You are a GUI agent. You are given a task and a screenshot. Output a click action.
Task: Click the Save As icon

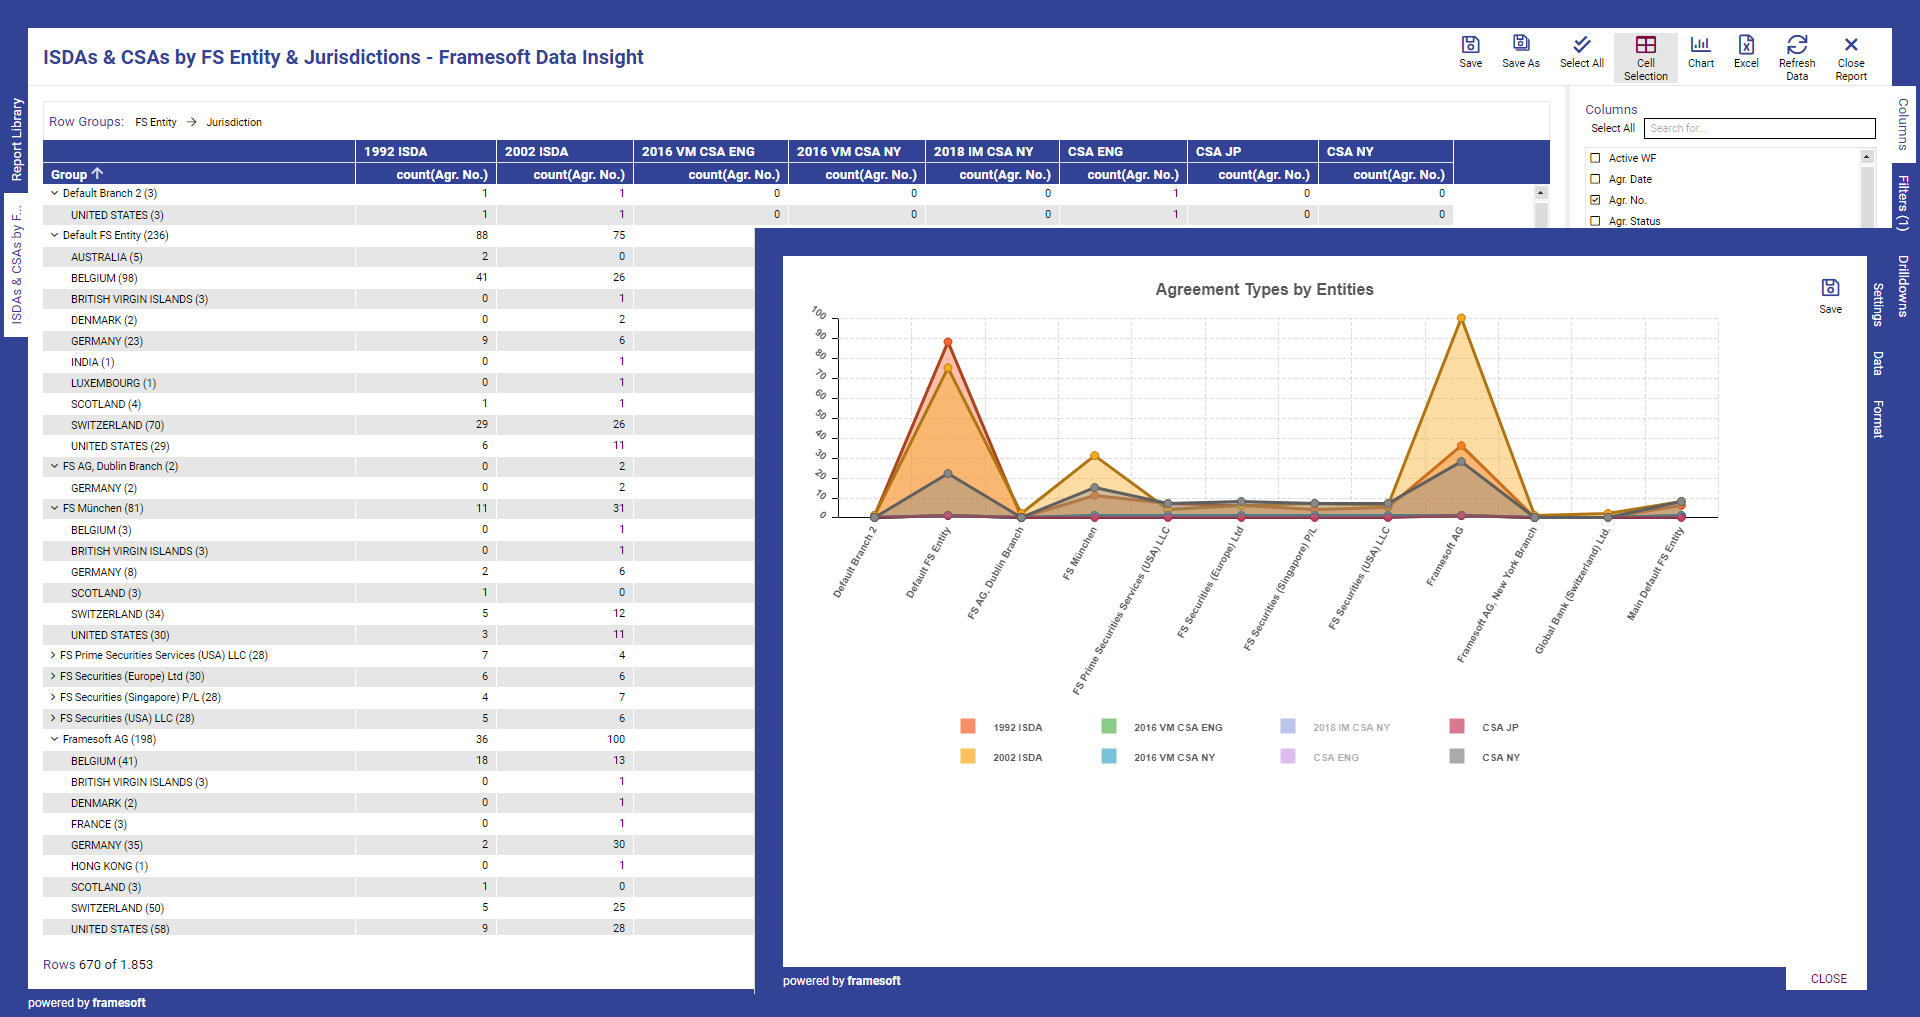[x=1521, y=44]
